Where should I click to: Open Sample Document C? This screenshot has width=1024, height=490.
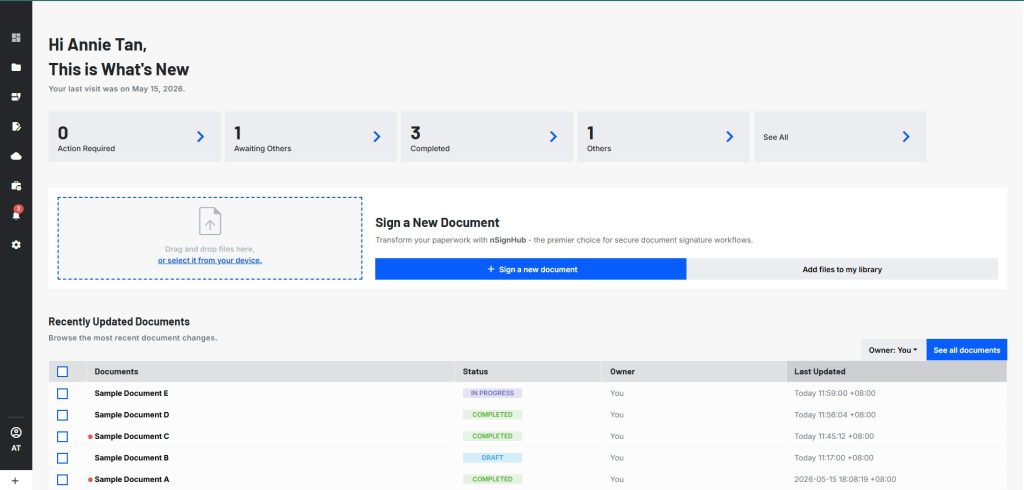[131, 436]
